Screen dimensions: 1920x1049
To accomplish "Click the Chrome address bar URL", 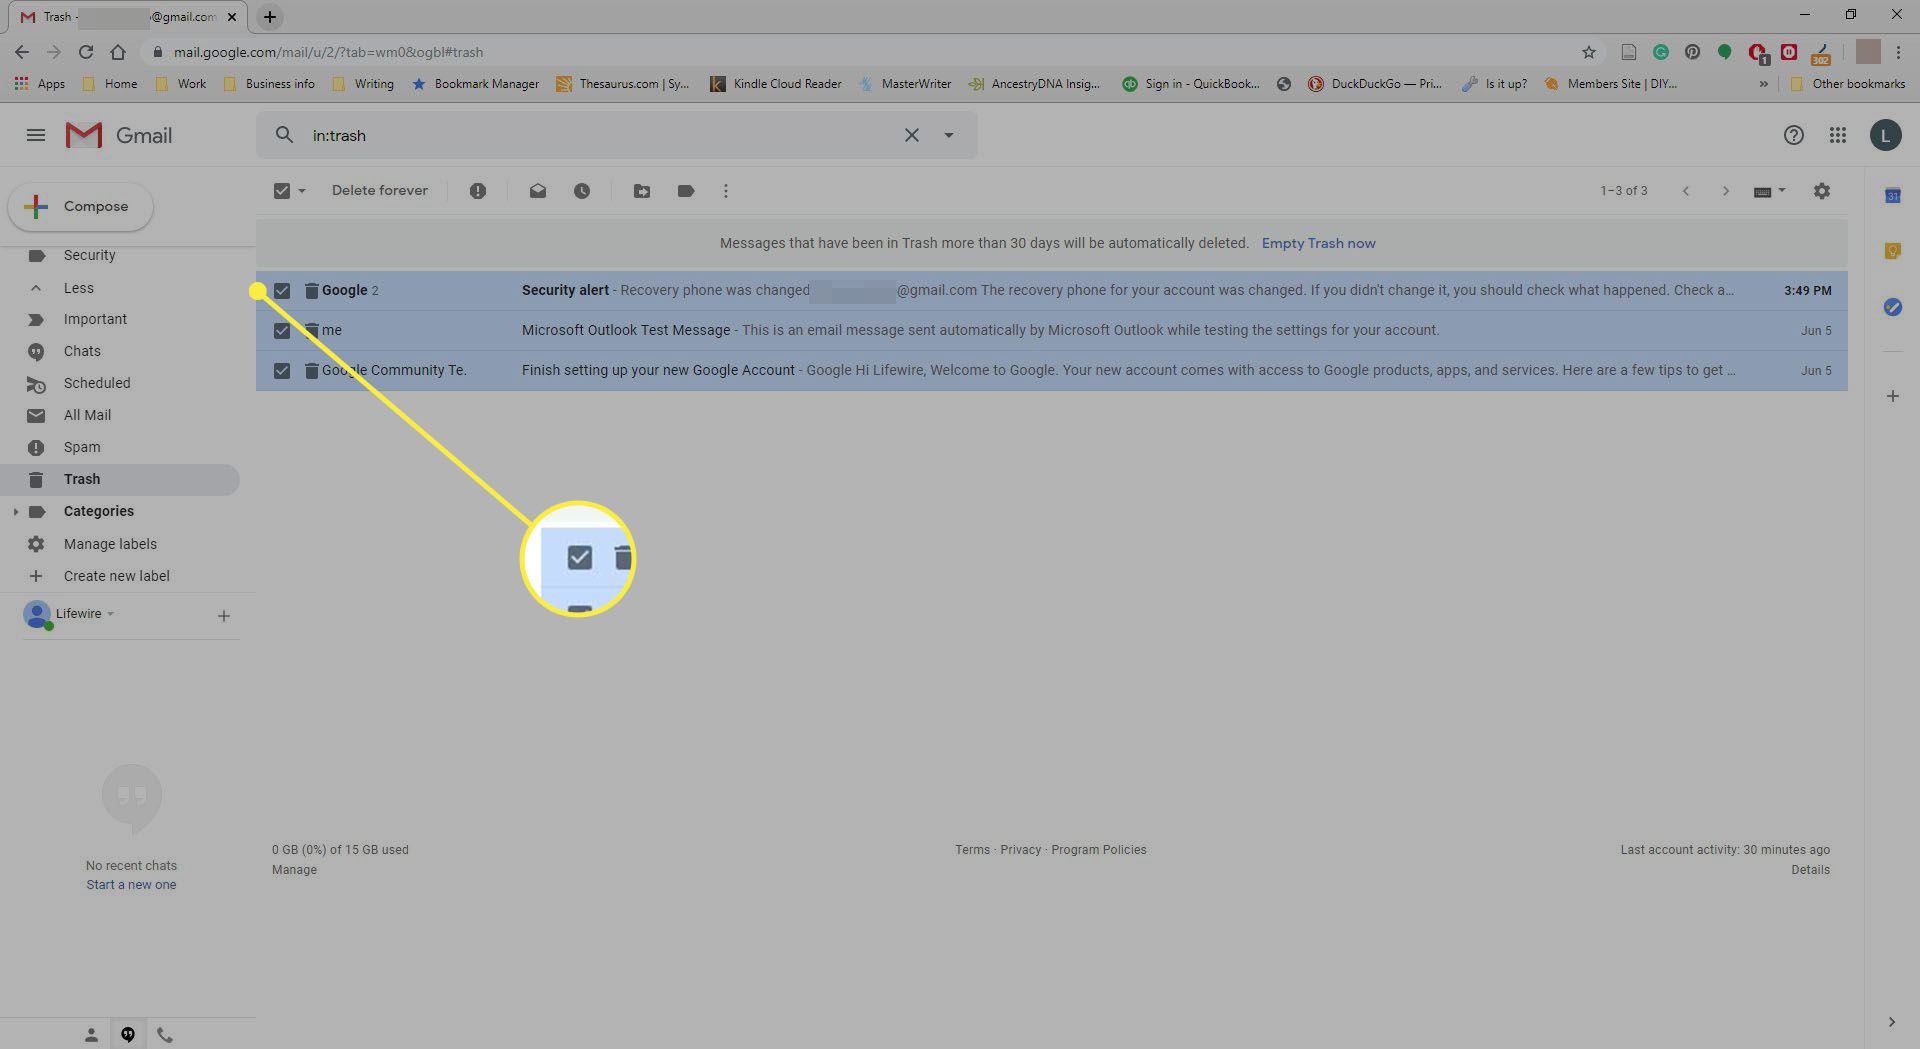I will [328, 52].
